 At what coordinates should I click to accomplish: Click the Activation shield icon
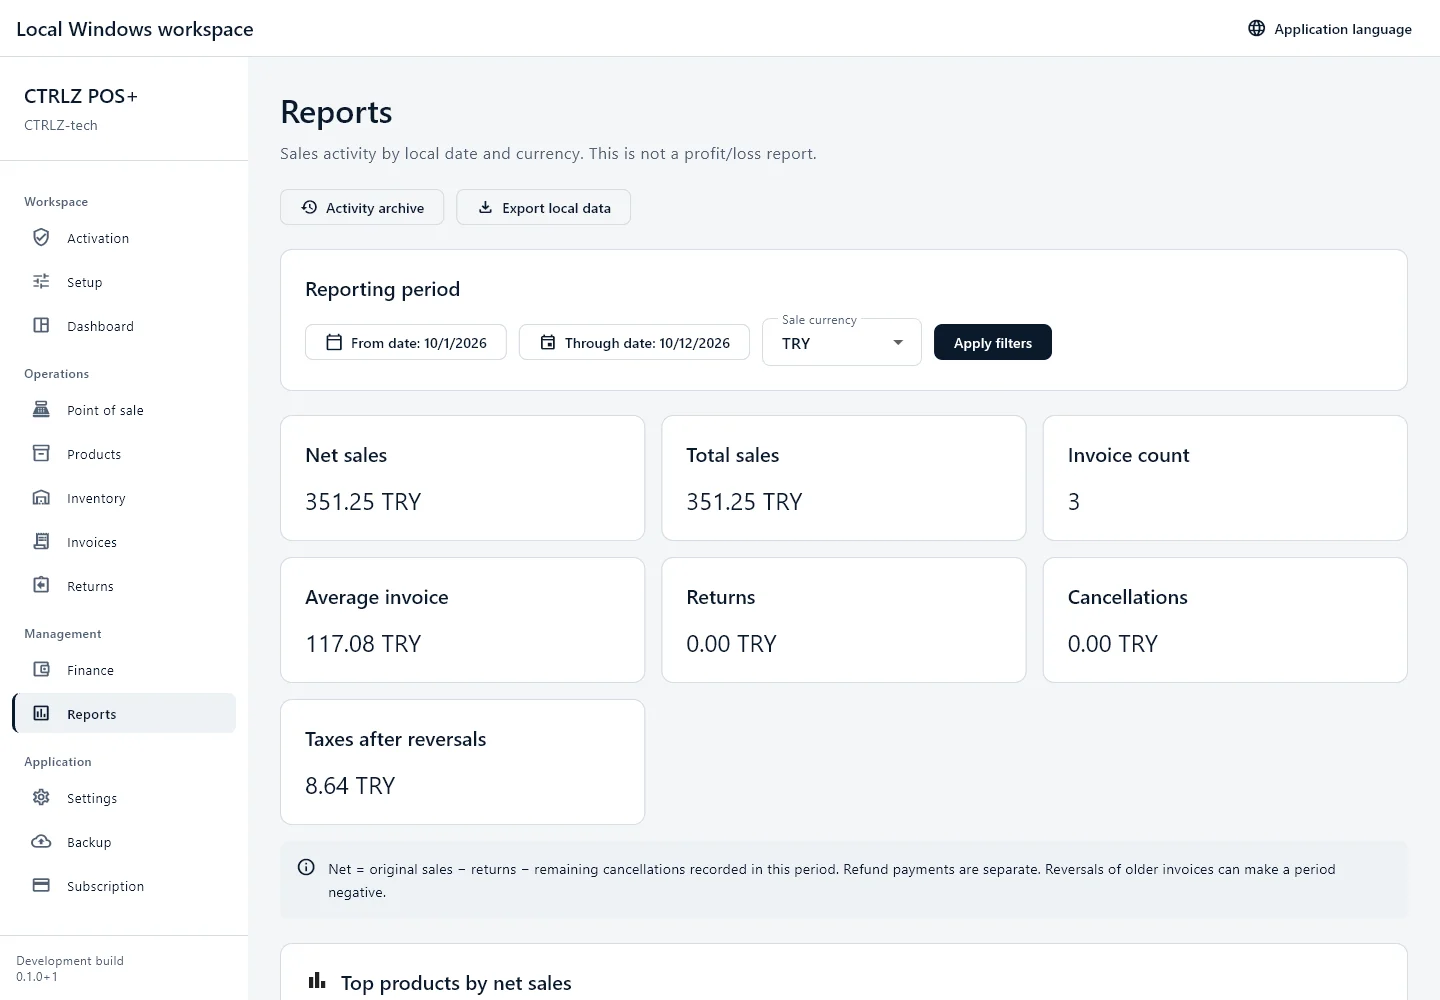tap(41, 238)
